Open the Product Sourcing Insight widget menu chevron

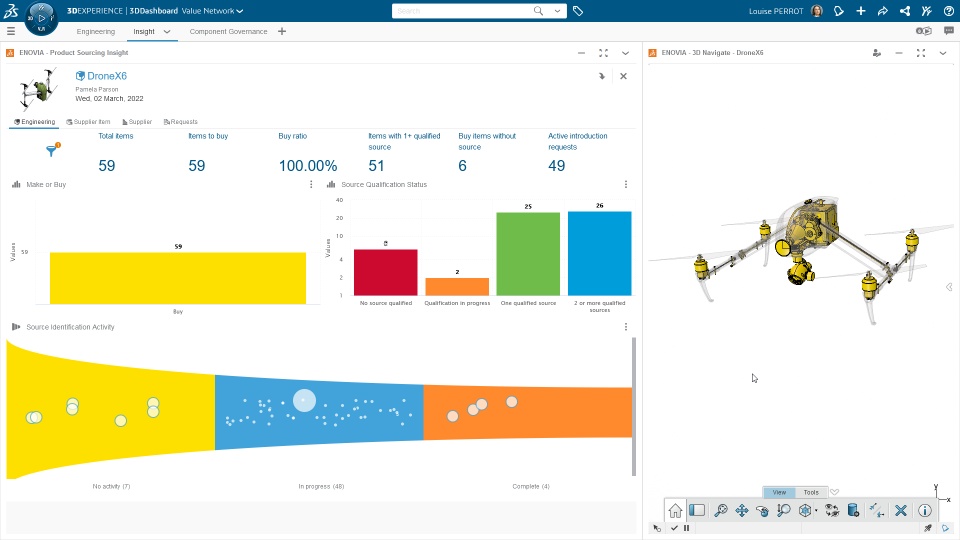tap(625, 53)
